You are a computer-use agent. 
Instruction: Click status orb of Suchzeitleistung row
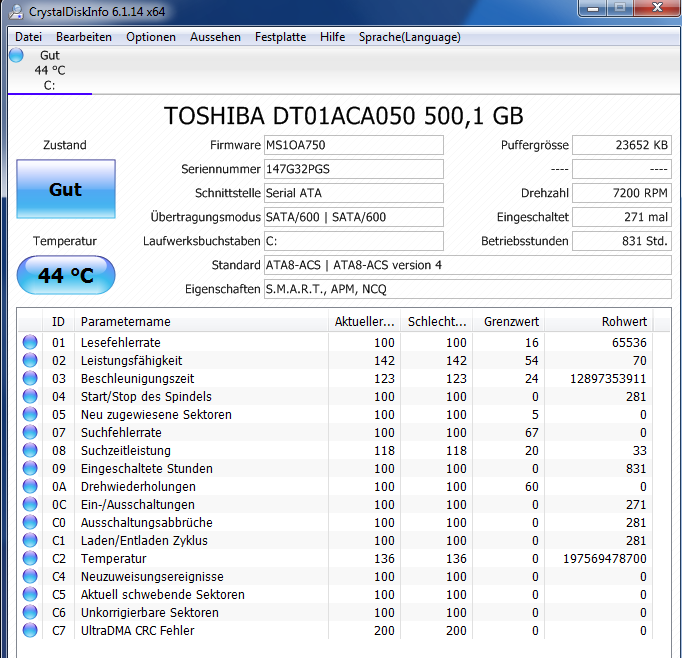click(30, 450)
